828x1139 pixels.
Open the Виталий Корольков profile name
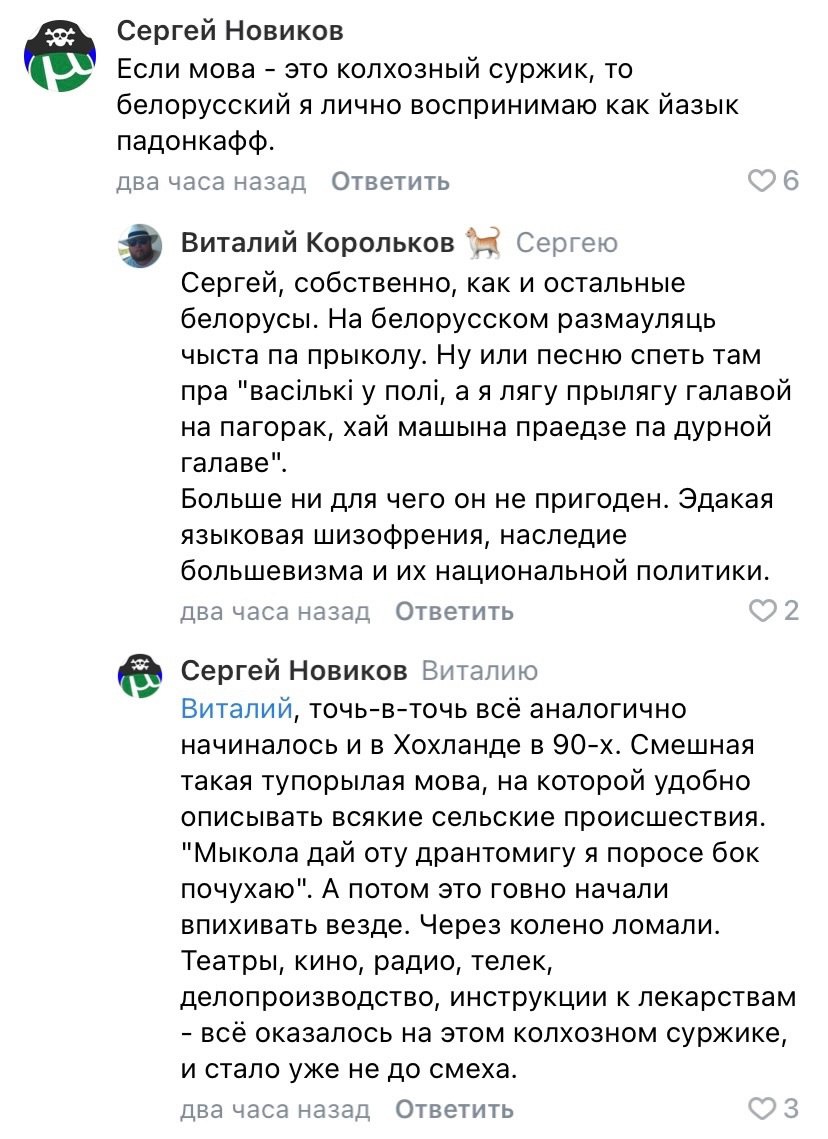pos(318,243)
